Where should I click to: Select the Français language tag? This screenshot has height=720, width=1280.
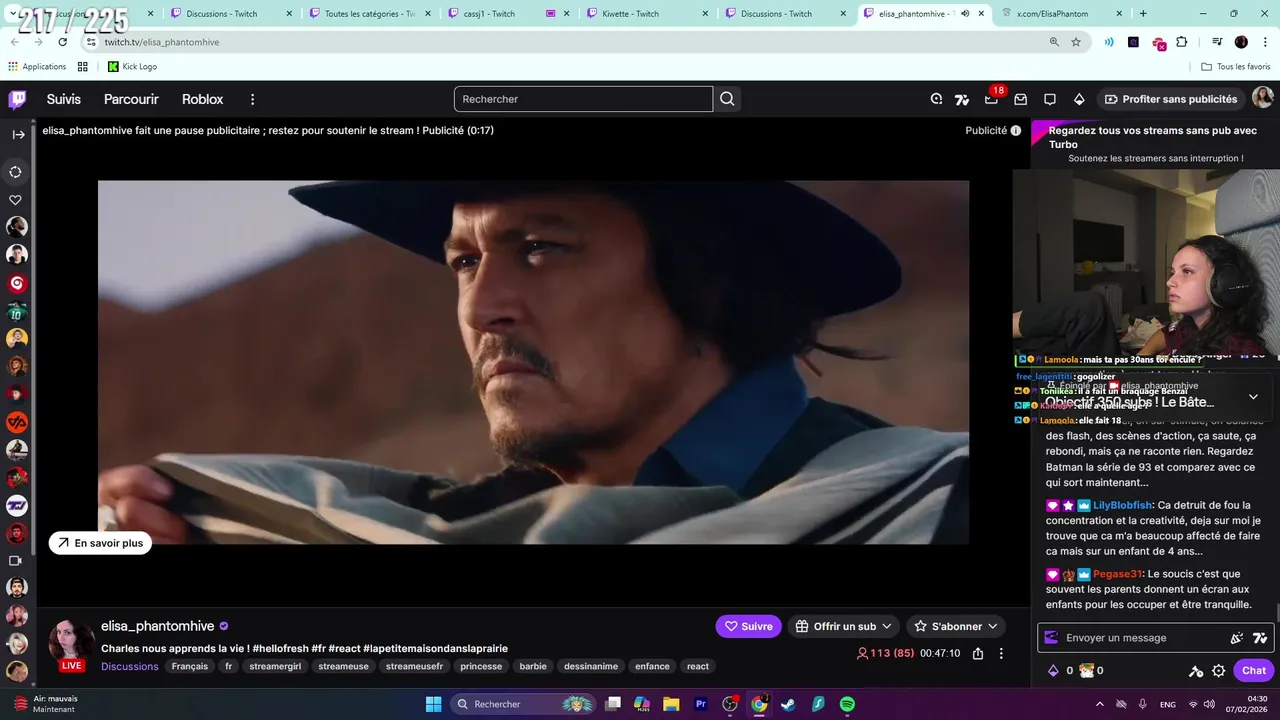tap(190, 666)
